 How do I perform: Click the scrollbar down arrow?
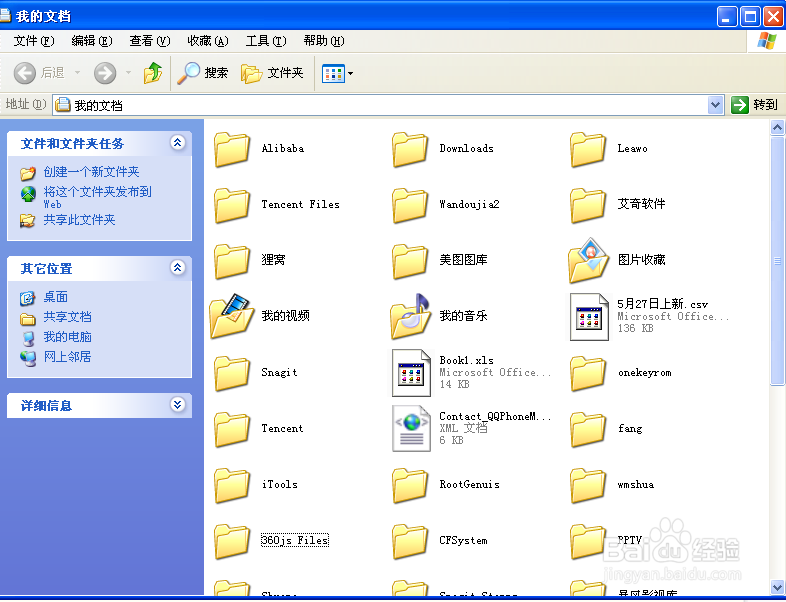coord(777,587)
